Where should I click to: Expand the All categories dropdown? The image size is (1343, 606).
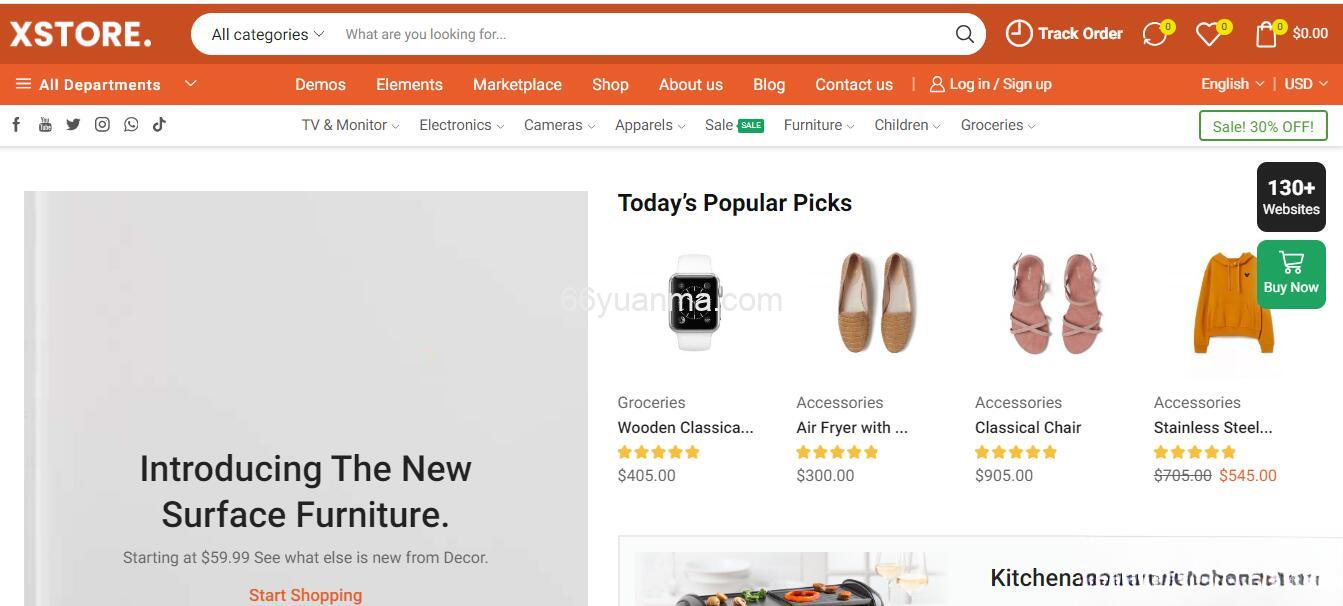[x=267, y=34]
